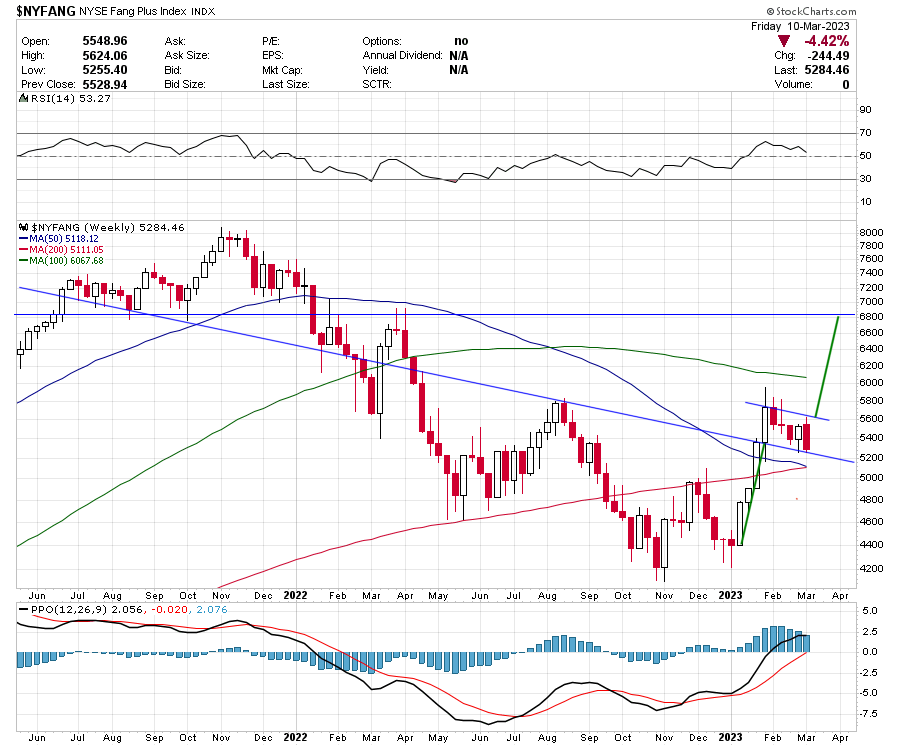Image resolution: width=900 pixels, height=746 pixels.
Task: Click the candlestick icon beside $NYFANG (Weekly)
Action: pos(24,227)
